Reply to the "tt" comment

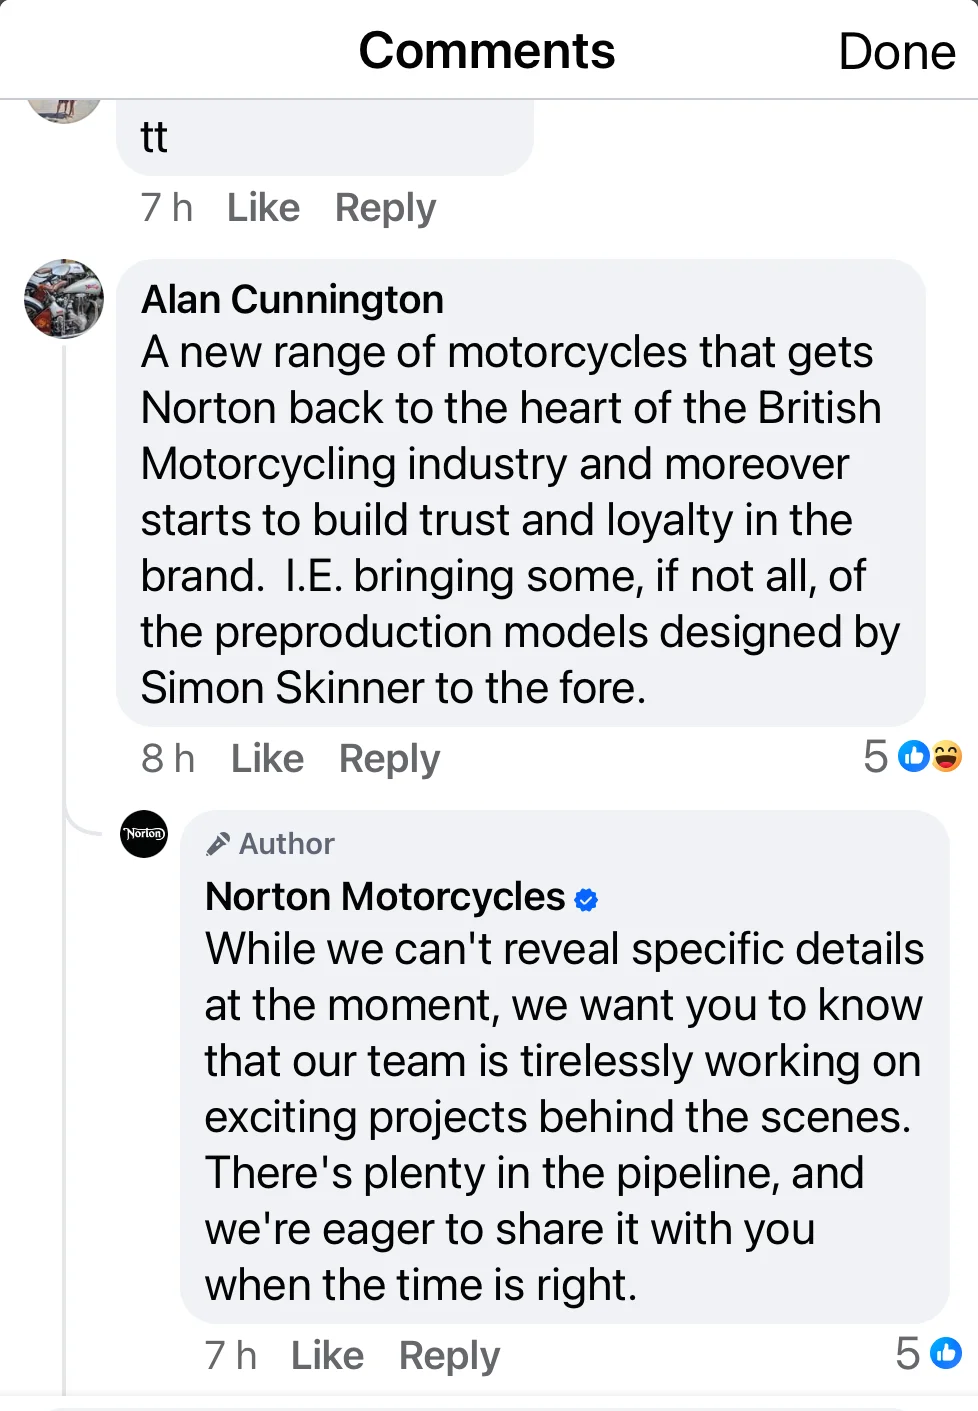tap(385, 208)
